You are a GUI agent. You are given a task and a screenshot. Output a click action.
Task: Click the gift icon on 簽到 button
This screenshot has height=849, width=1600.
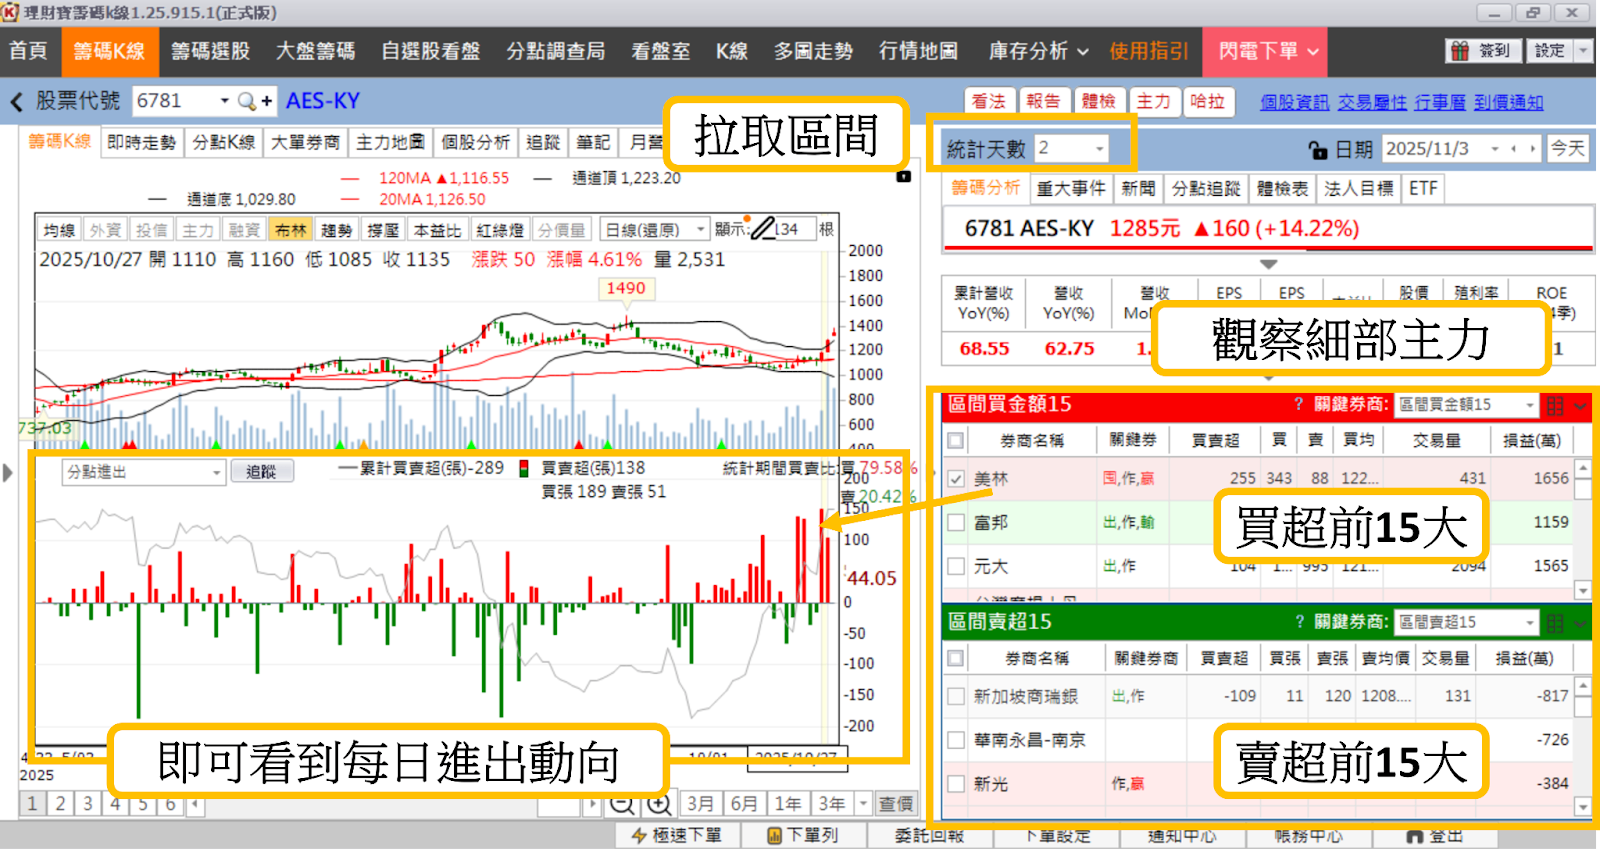click(x=1460, y=51)
